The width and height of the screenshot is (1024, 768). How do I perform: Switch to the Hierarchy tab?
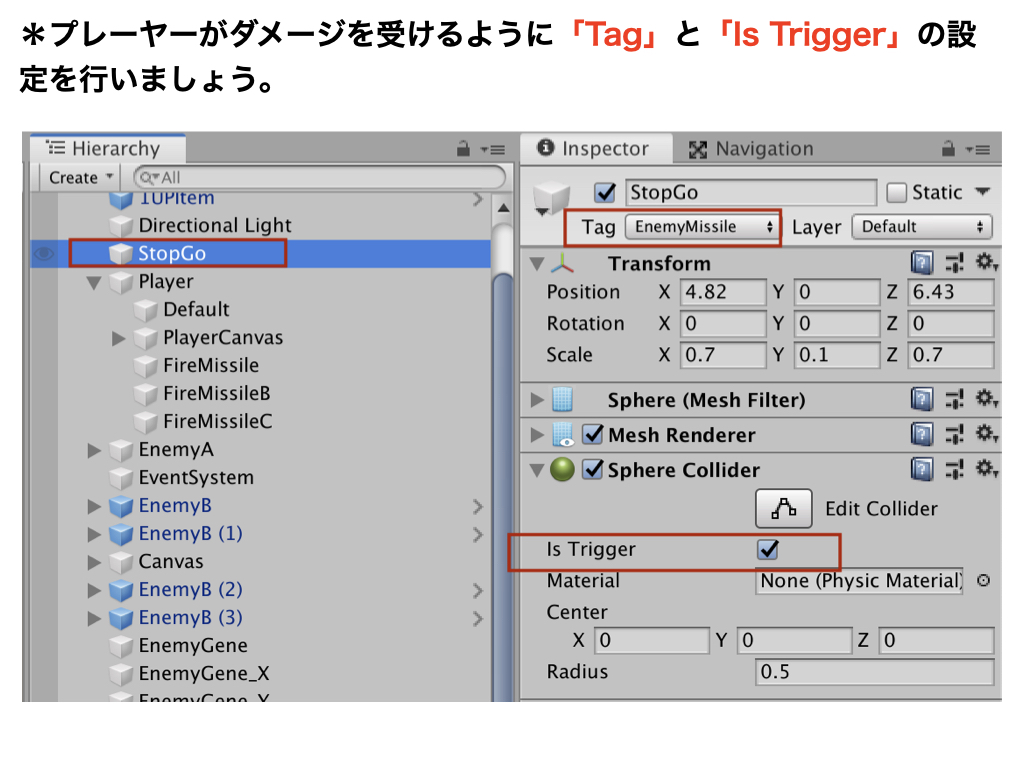click(x=108, y=149)
